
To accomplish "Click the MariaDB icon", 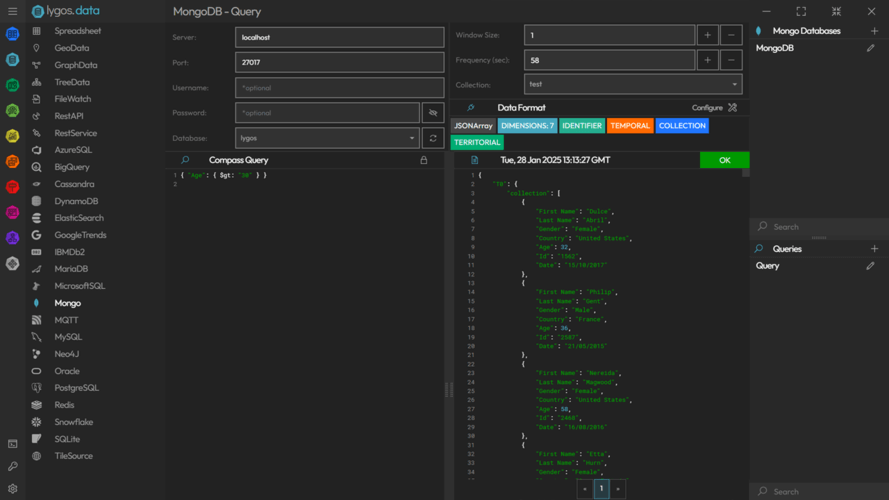I will click(36, 269).
